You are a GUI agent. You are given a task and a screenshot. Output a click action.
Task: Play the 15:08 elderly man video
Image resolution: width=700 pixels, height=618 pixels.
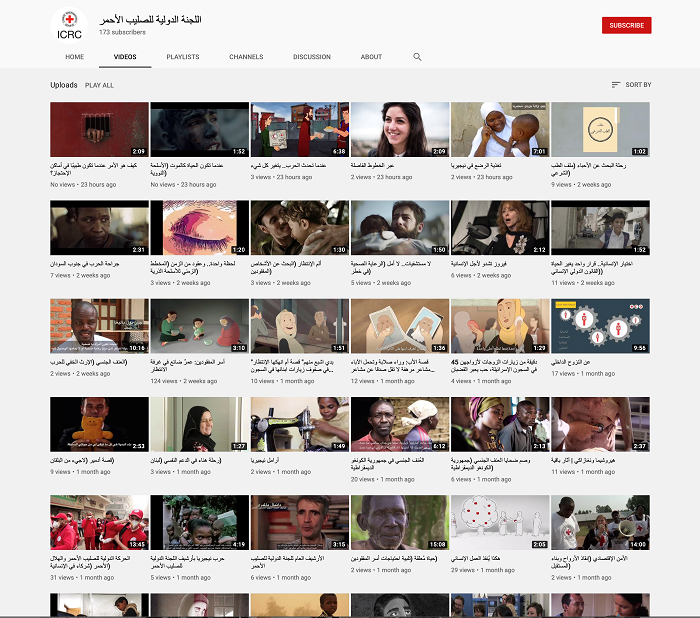[x=399, y=522]
